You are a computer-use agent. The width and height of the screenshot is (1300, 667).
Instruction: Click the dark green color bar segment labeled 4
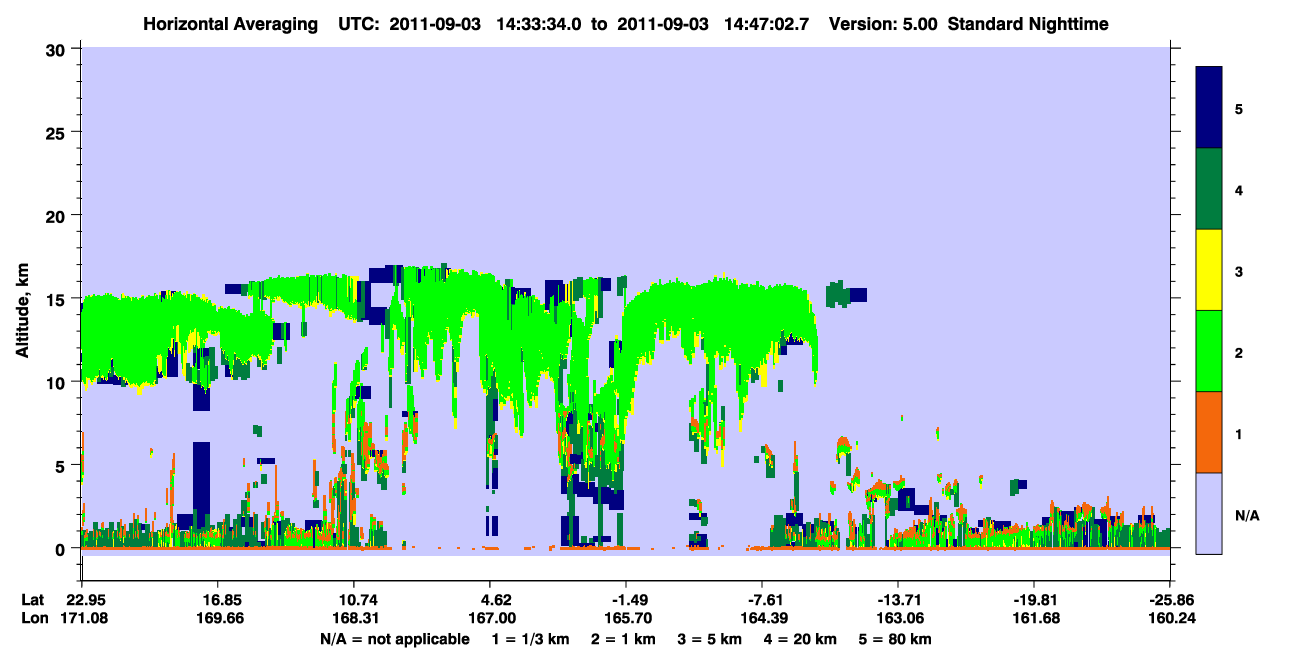click(x=1209, y=189)
